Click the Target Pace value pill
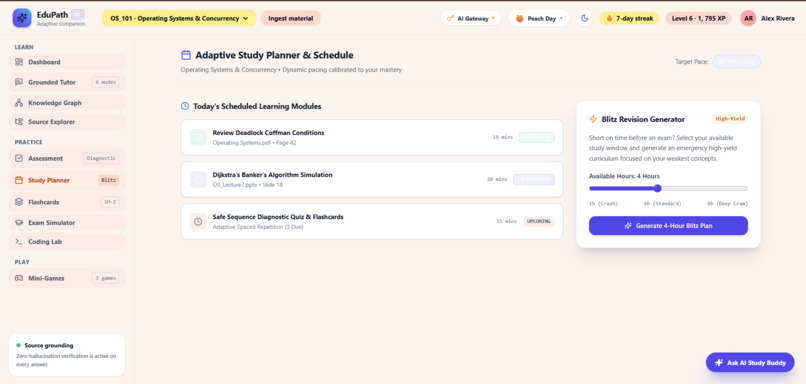The image size is (806, 384). coord(736,62)
